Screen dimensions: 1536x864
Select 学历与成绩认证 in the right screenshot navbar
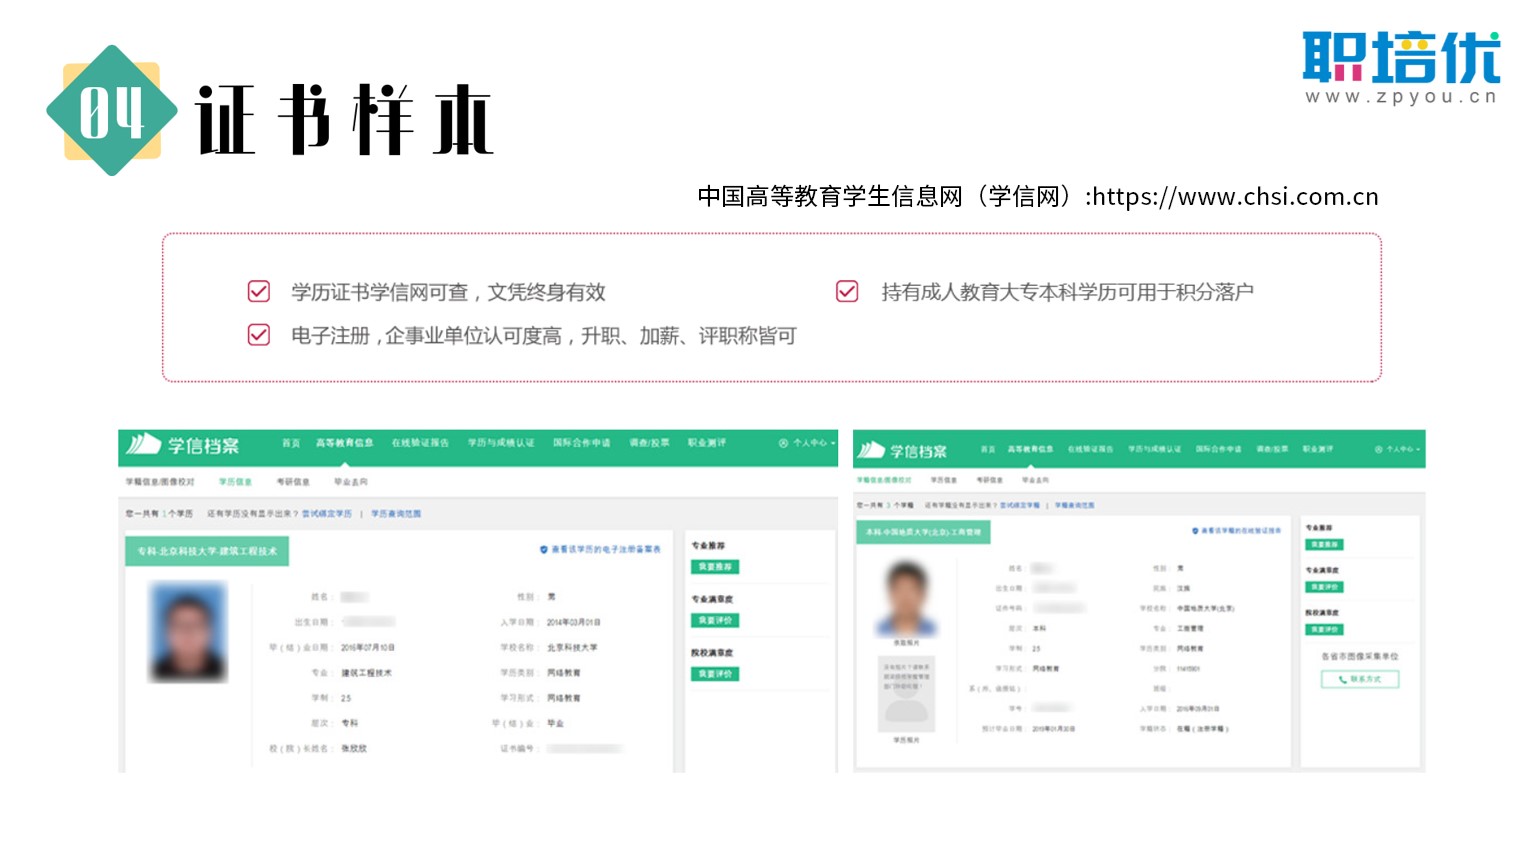1155,450
